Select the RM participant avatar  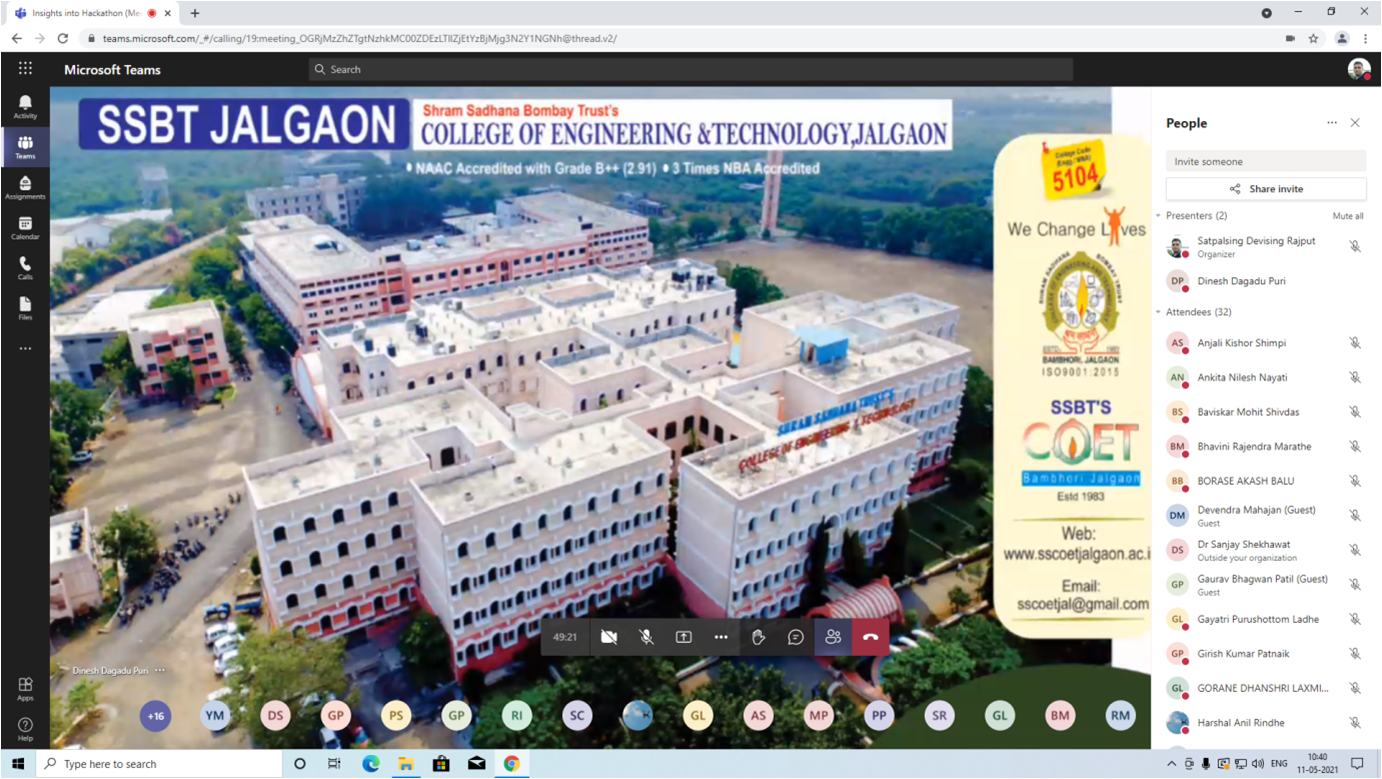coord(1120,715)
